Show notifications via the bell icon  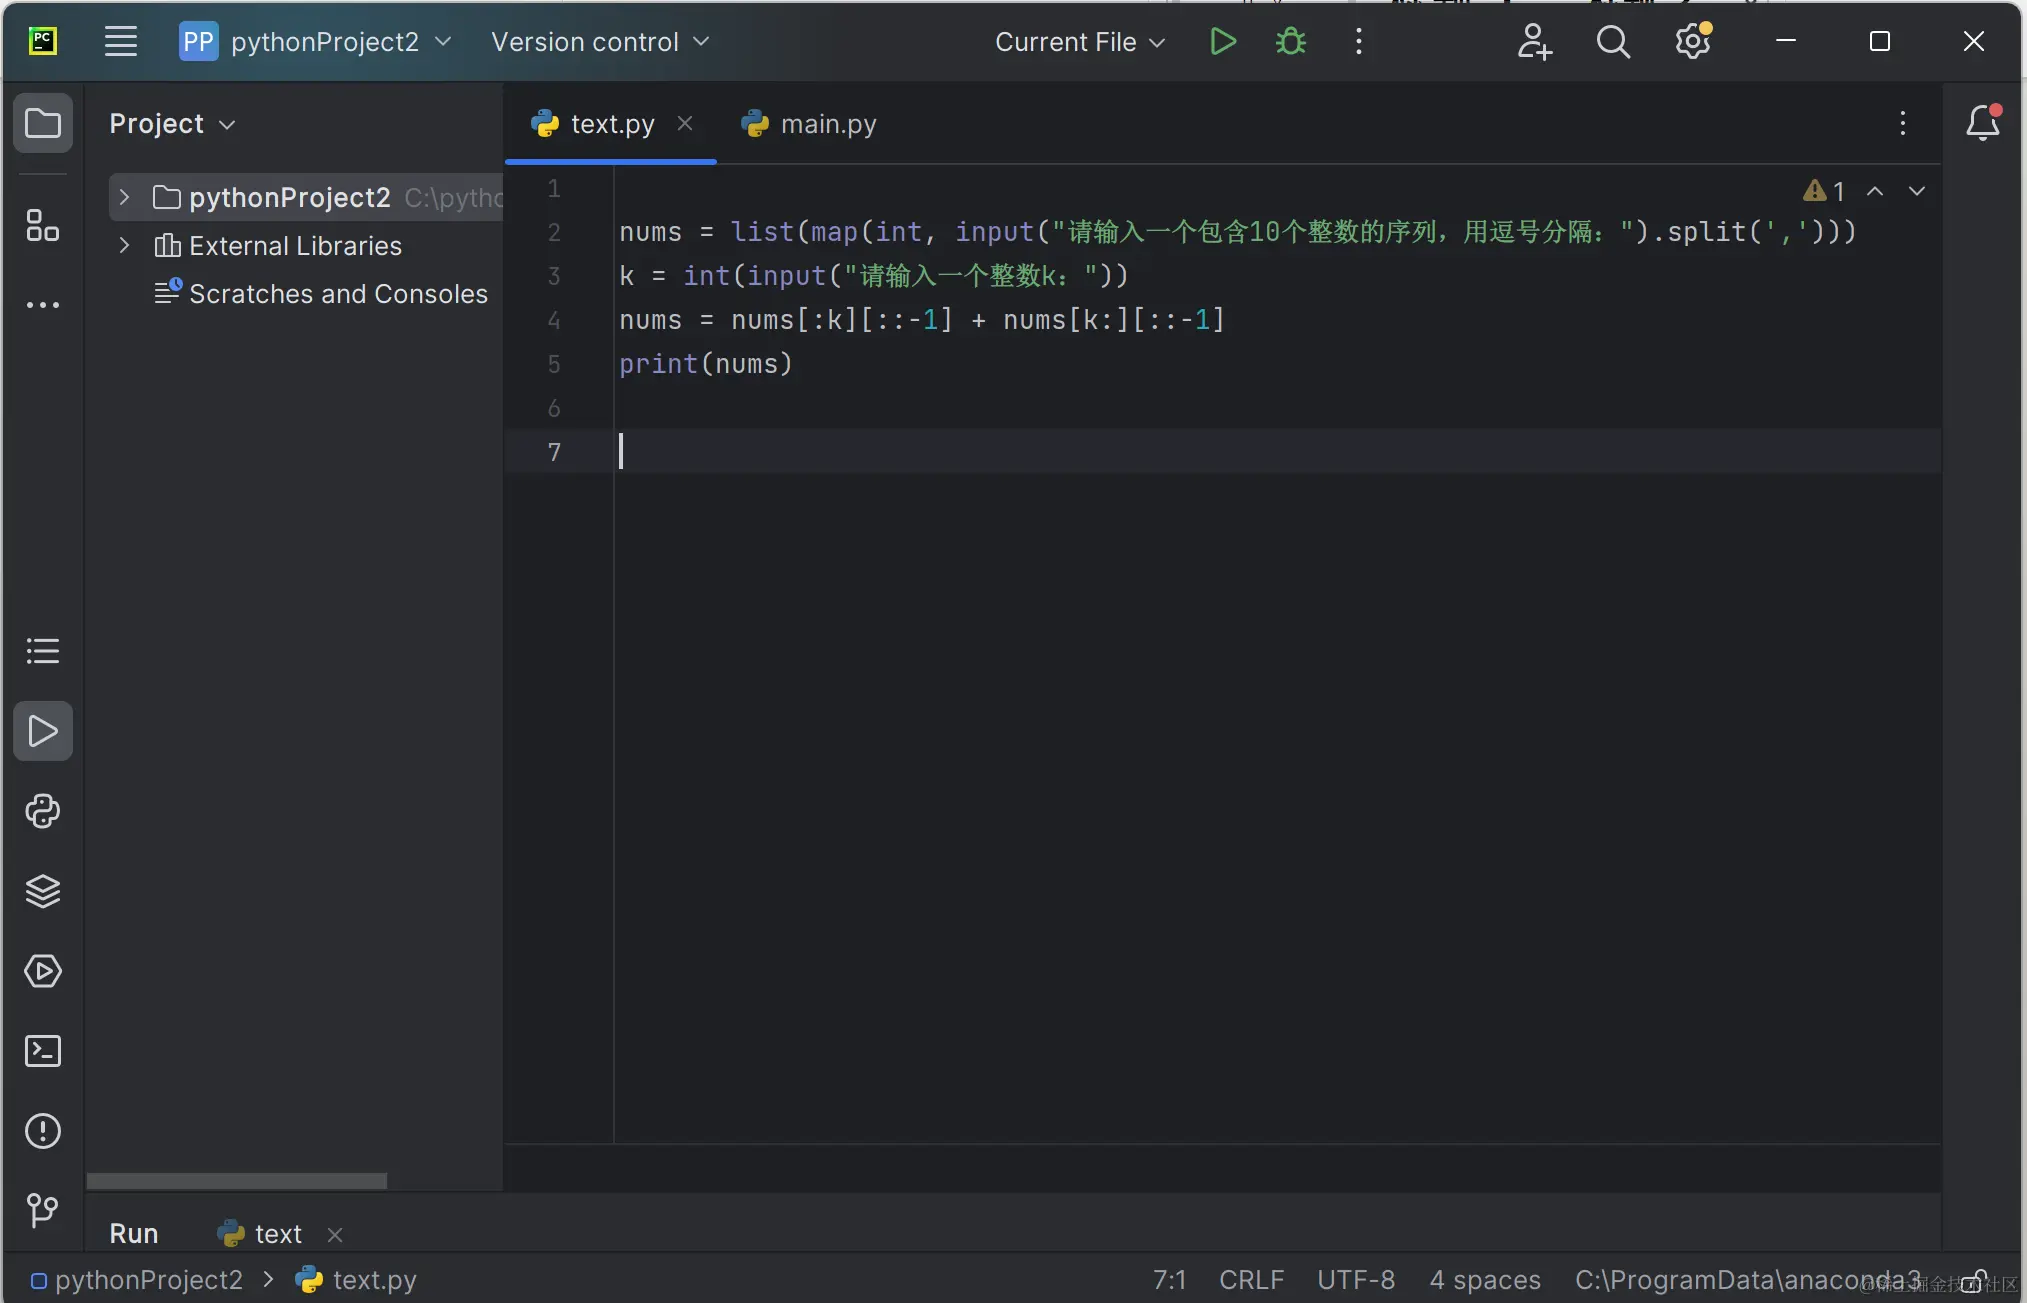(x=1982, y=124)
